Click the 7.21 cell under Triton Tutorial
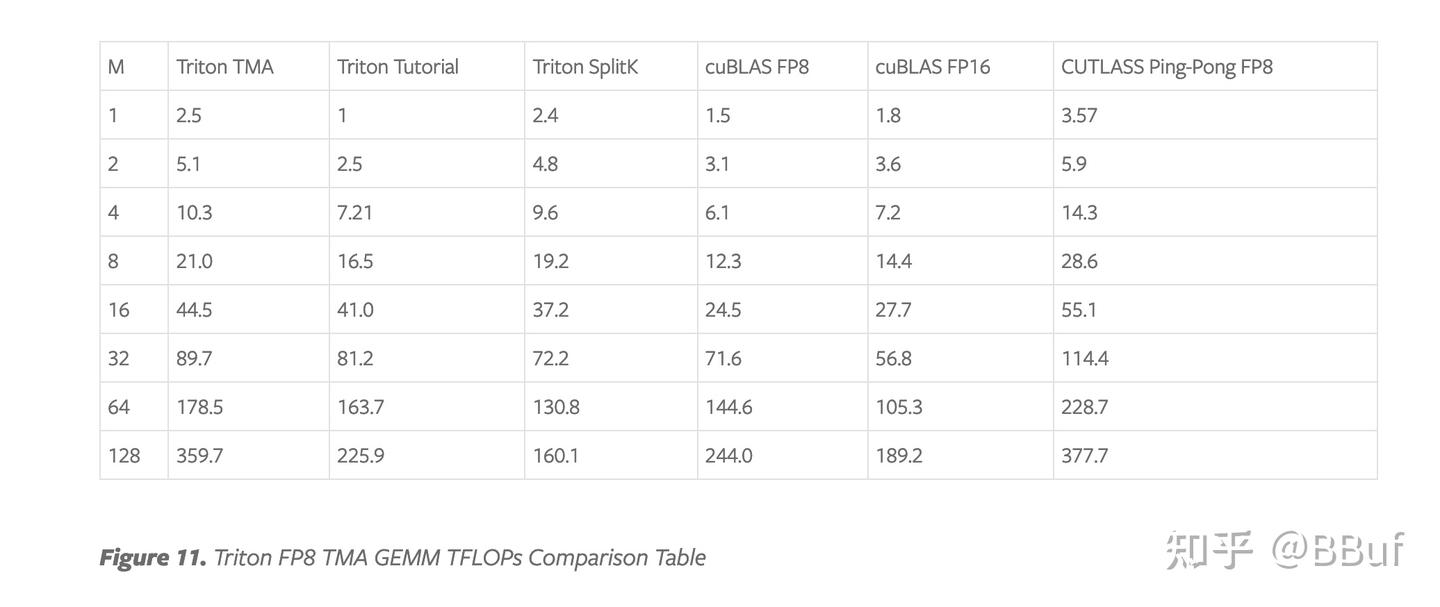The image size is (1440, 607). (355, 213)
